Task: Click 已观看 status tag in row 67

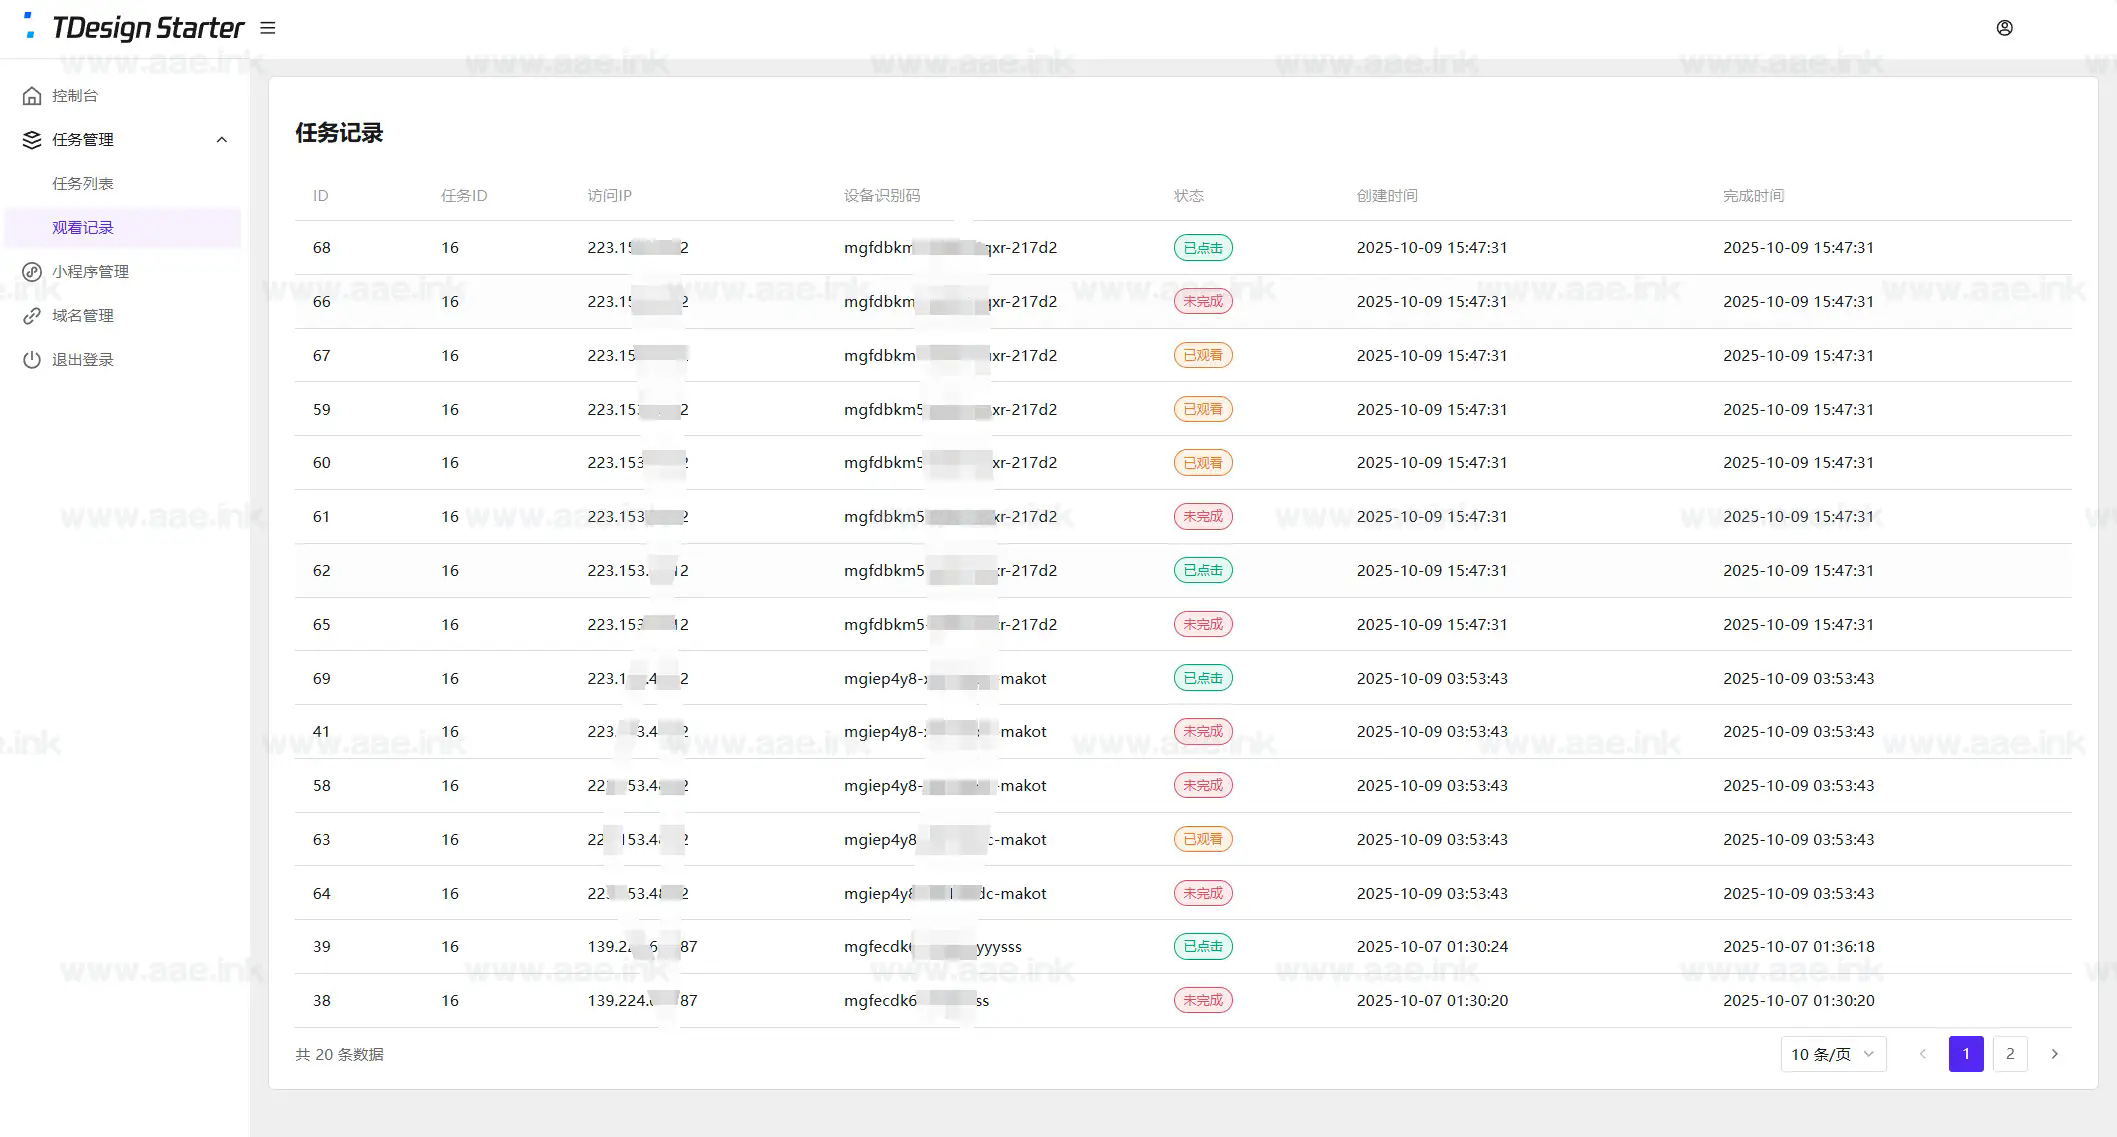Action: [1202, 355]
